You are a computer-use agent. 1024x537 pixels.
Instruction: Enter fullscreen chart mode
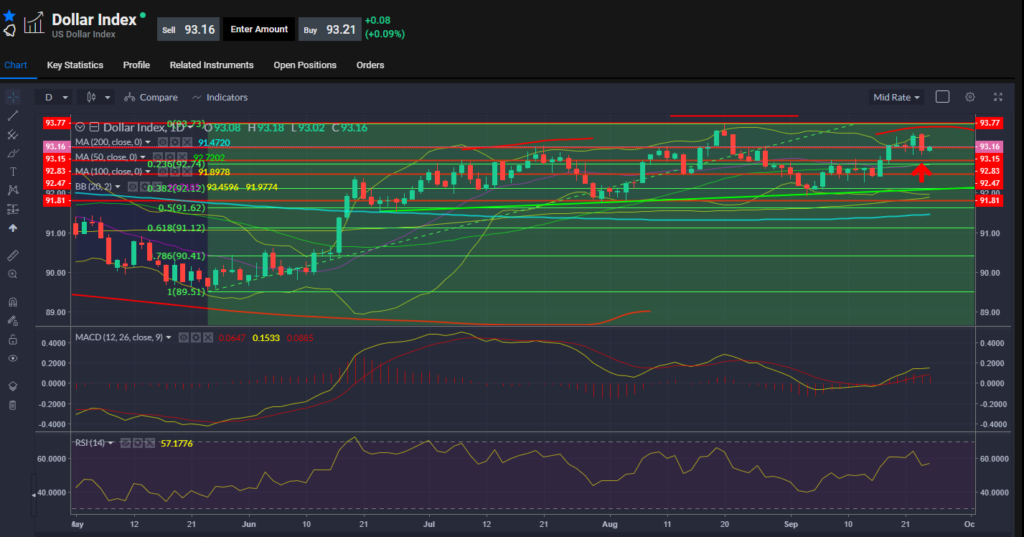(x=998, y=97)
